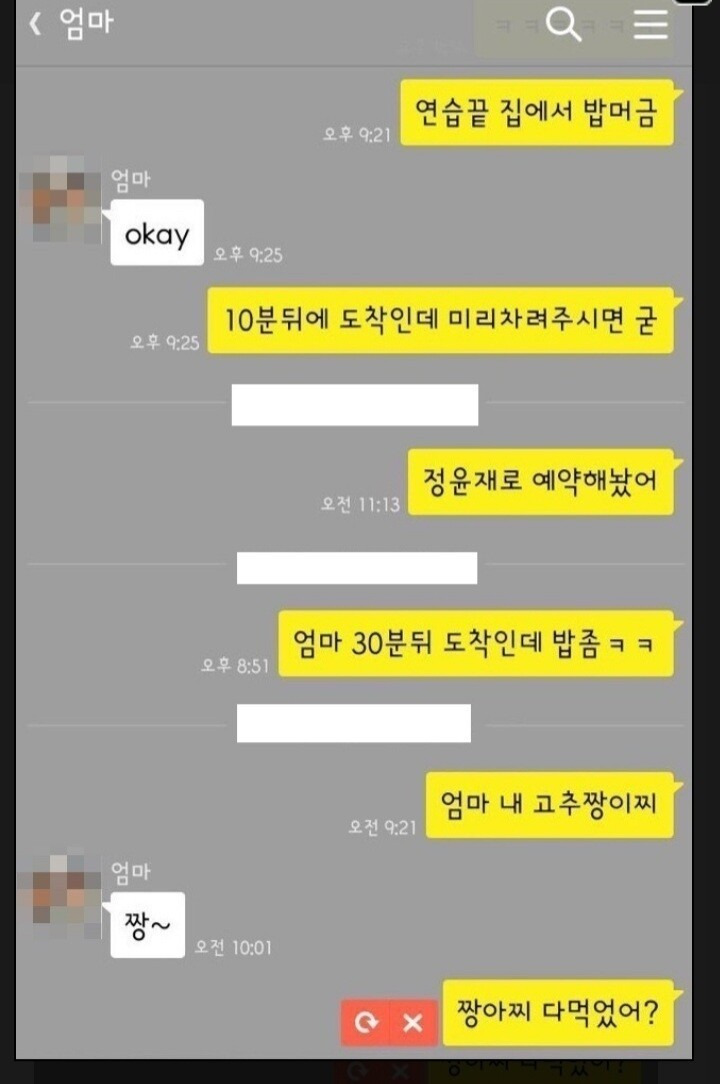This screenshot has width=720, height=1084.
Task: Tap the third white date separator box
Action: (x=354, y=723)
